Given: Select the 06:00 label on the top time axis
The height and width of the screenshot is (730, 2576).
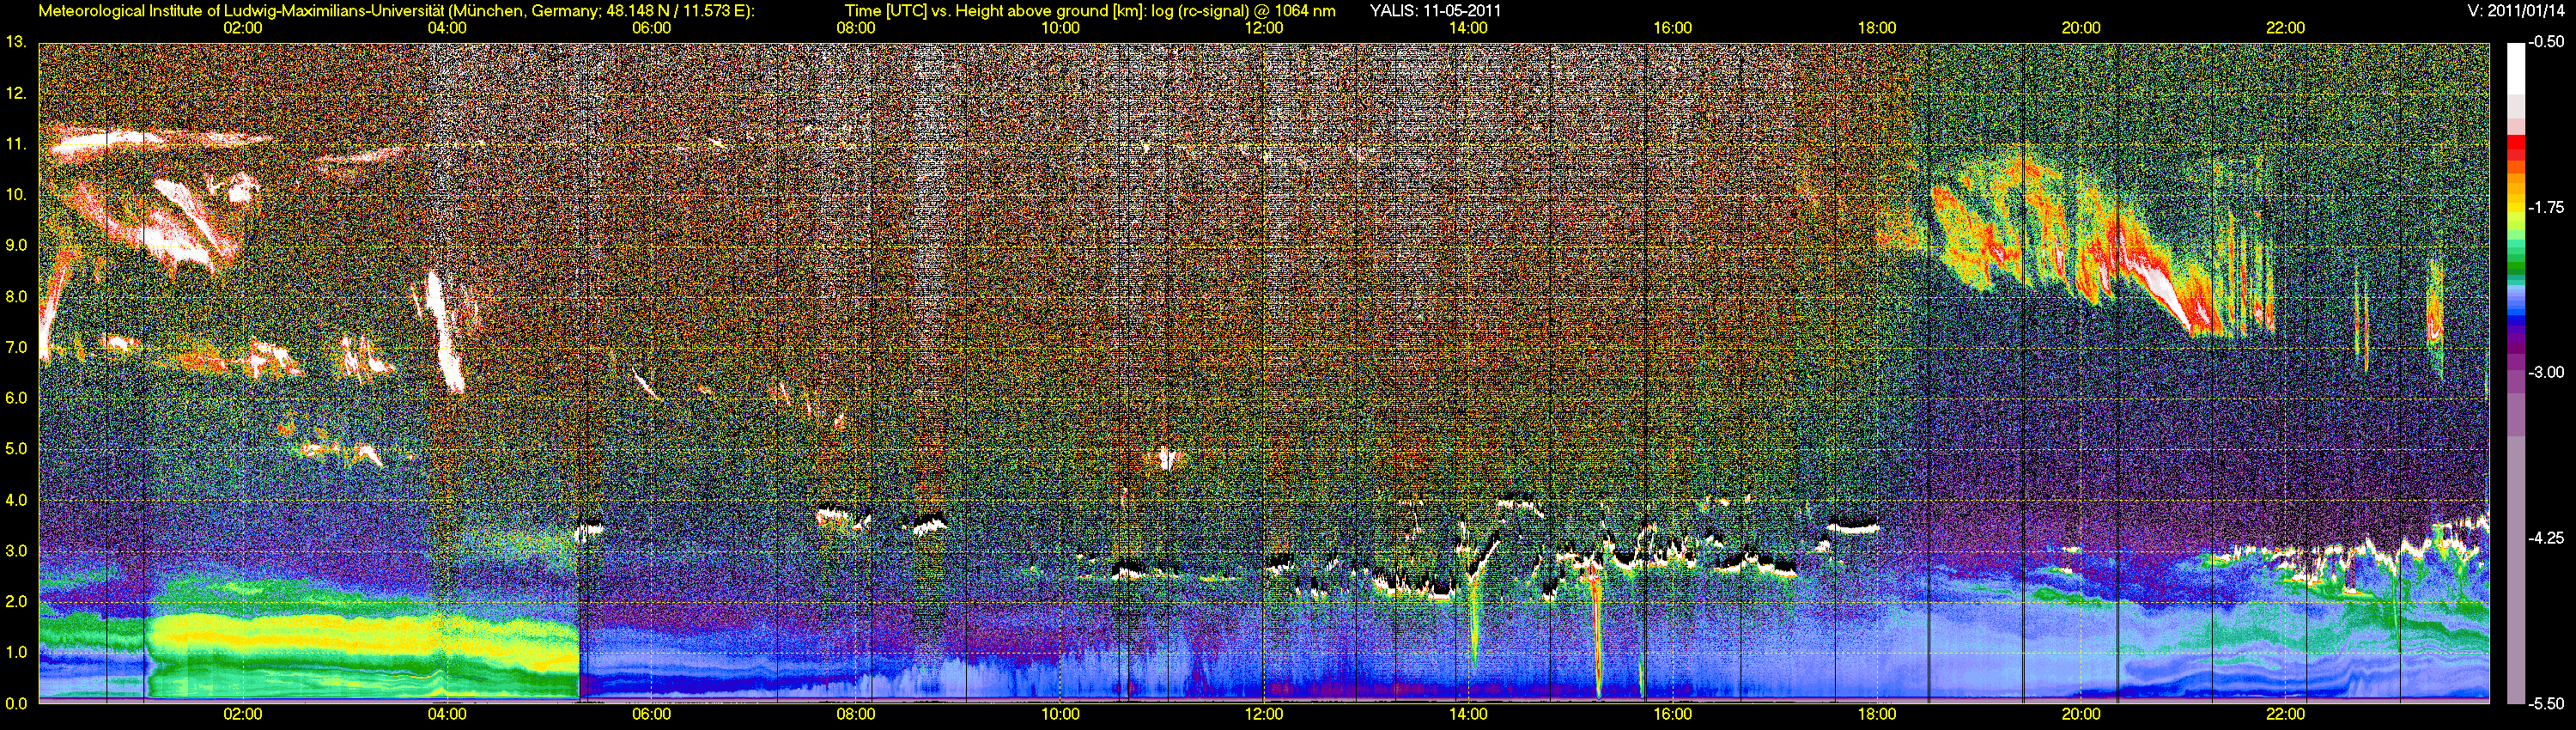Looking at the screenshot, I should tap(651, 28).
